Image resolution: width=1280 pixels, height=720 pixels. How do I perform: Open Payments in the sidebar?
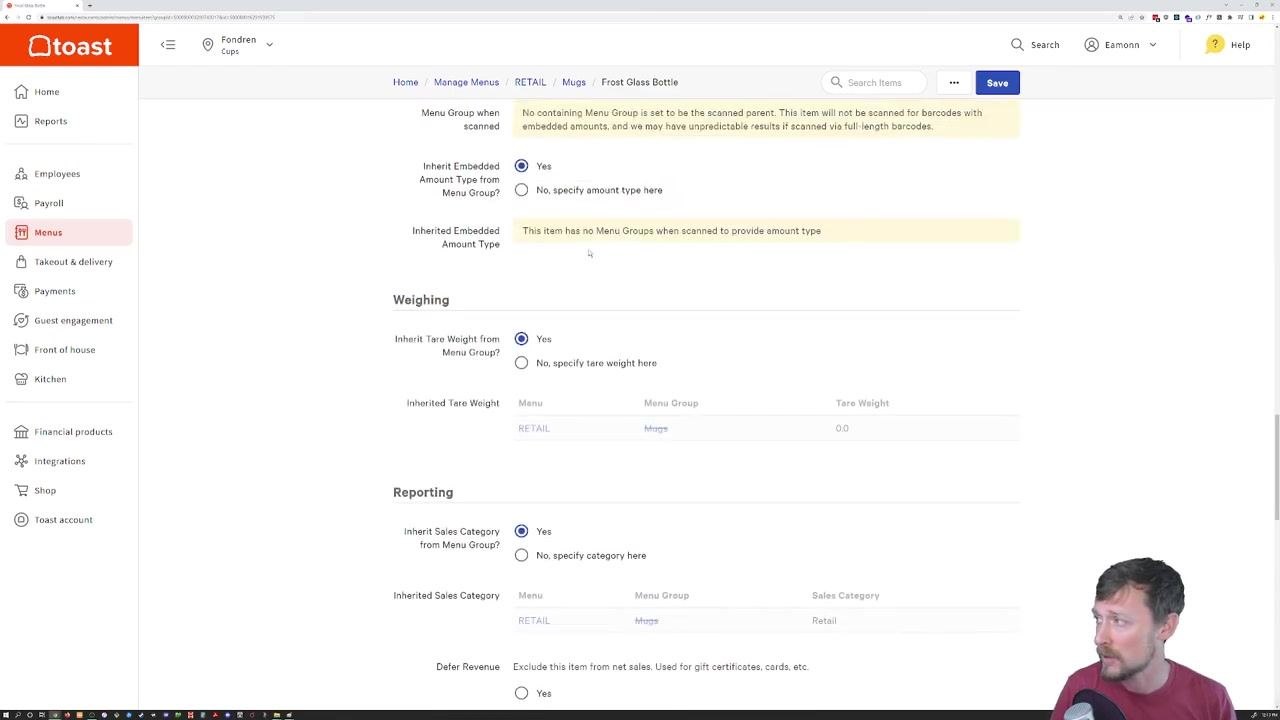pos(69,291)
